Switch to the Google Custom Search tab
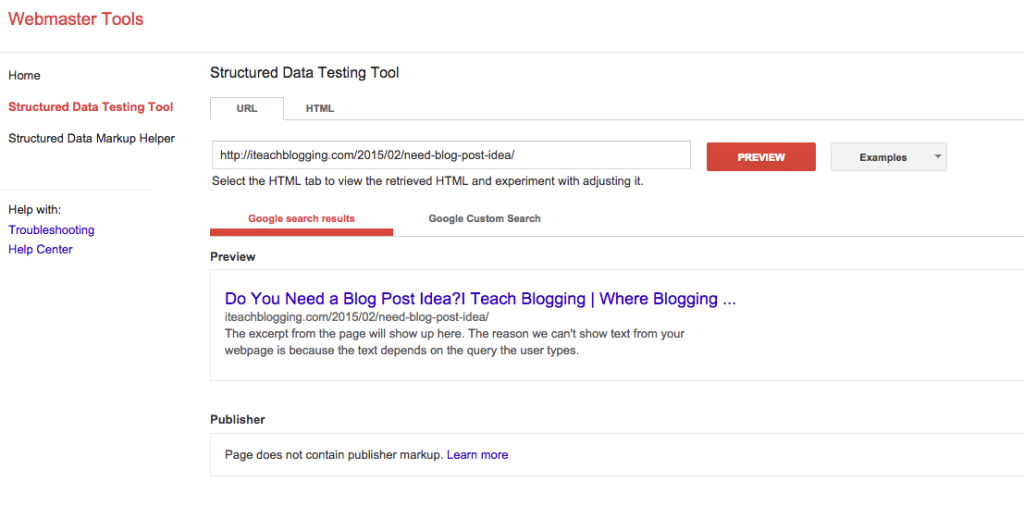Image resolution: width=1024 pixels, height=506 pixels. (484, 218)
